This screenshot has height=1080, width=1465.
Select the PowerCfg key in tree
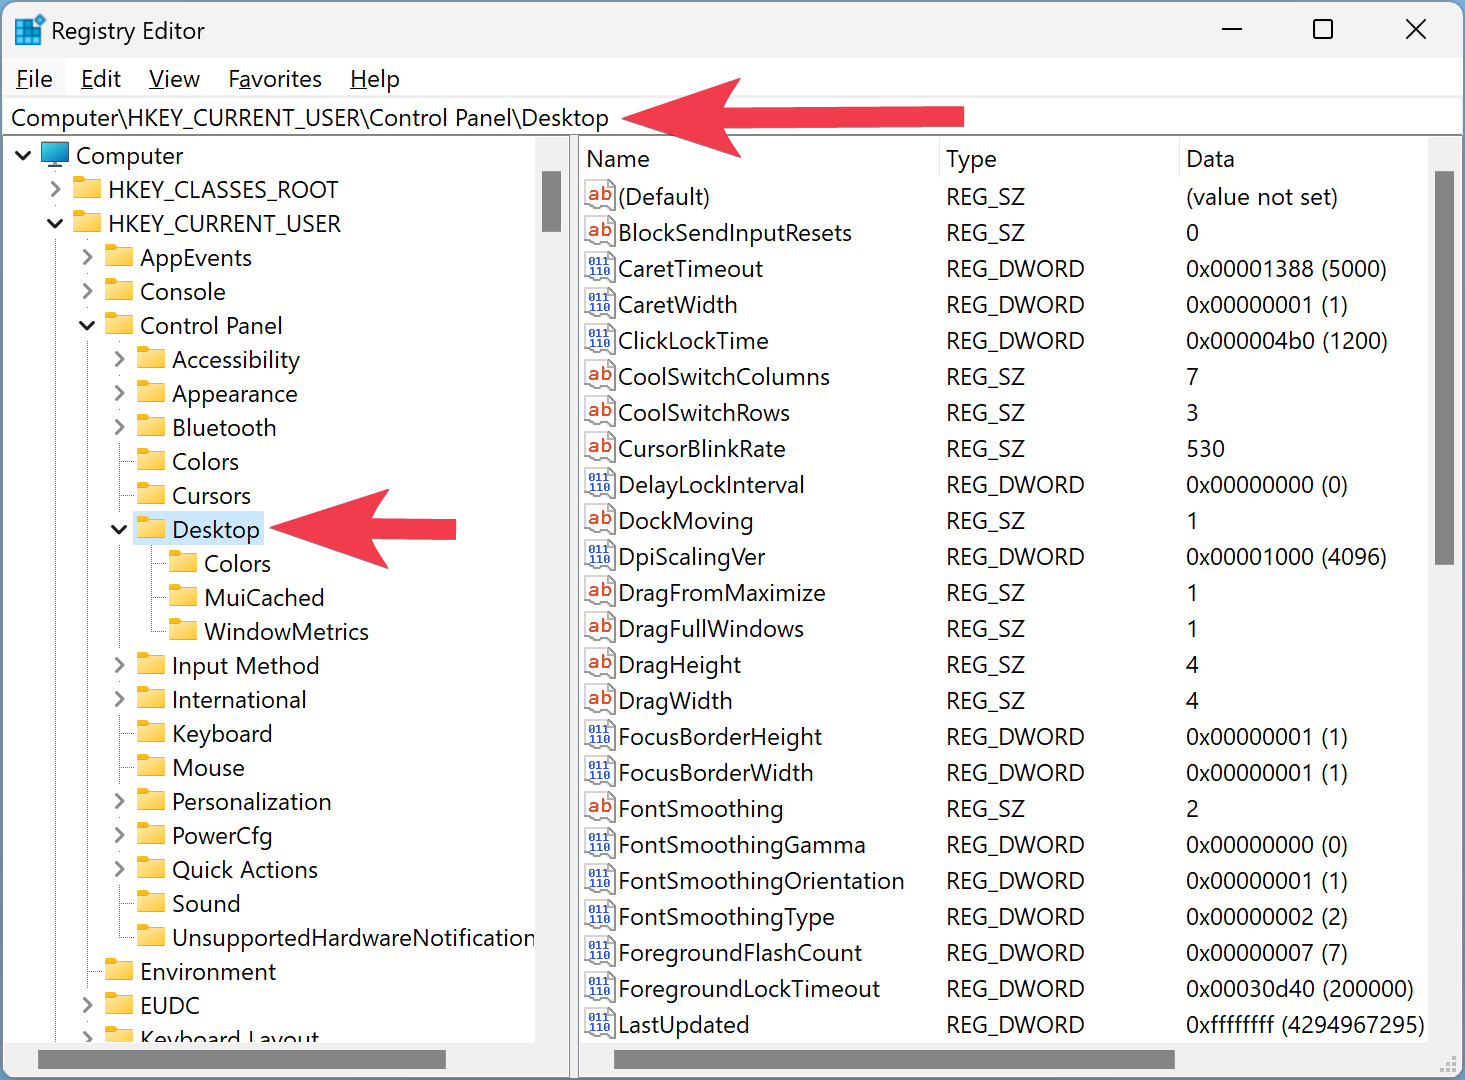tap(222, 836)
